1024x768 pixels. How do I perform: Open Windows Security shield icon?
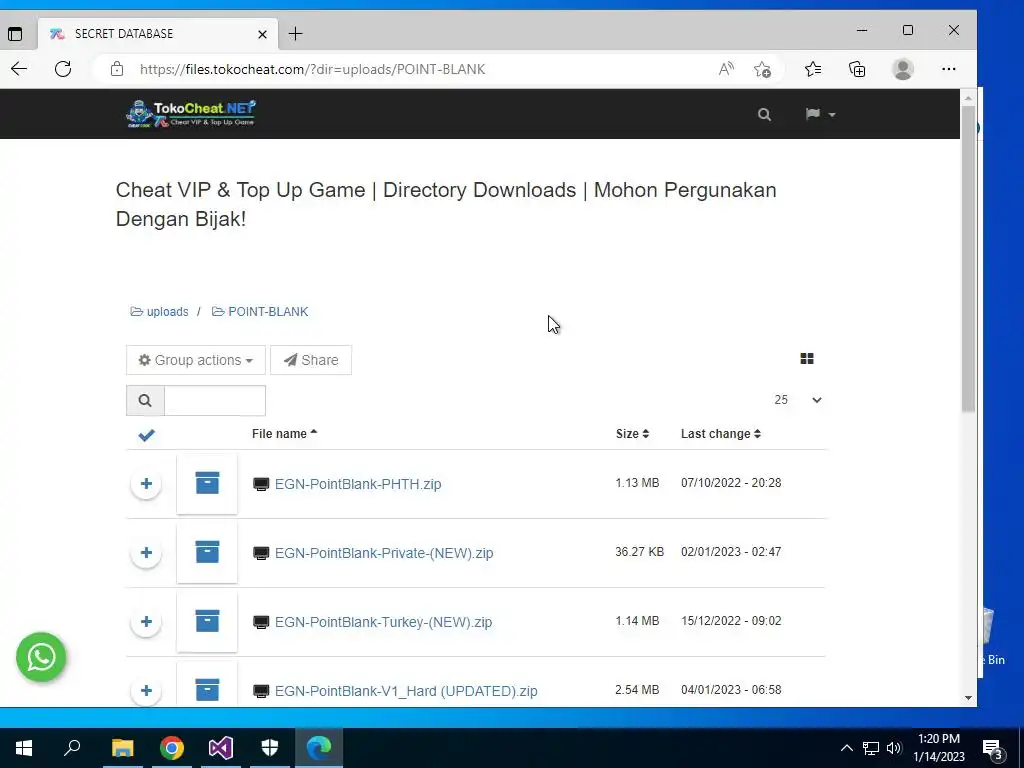[270, 748]
